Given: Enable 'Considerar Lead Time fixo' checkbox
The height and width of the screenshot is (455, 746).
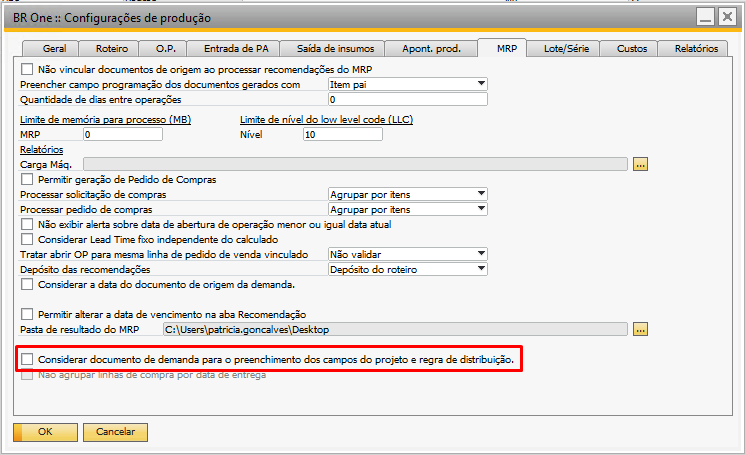Looking at the screenshot, I should pyautogui.click(x=27, y=239).
